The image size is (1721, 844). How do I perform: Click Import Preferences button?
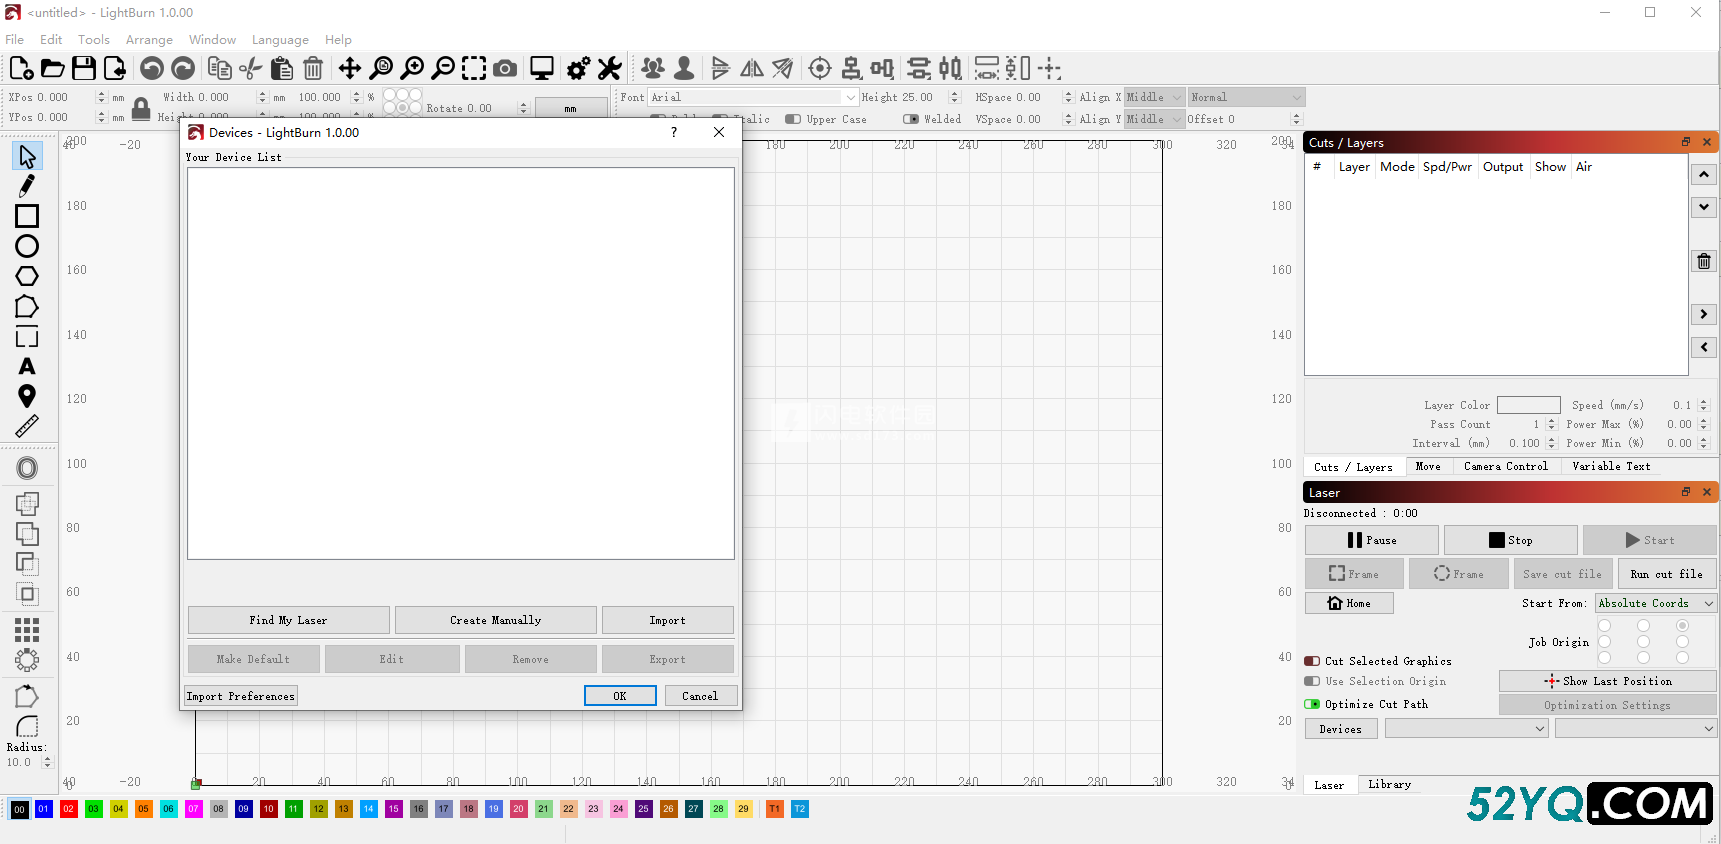(x=241, y=696)
